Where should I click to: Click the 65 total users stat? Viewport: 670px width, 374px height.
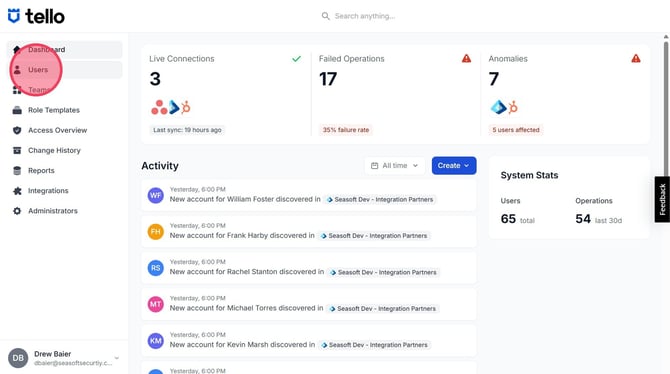(517, 219)
